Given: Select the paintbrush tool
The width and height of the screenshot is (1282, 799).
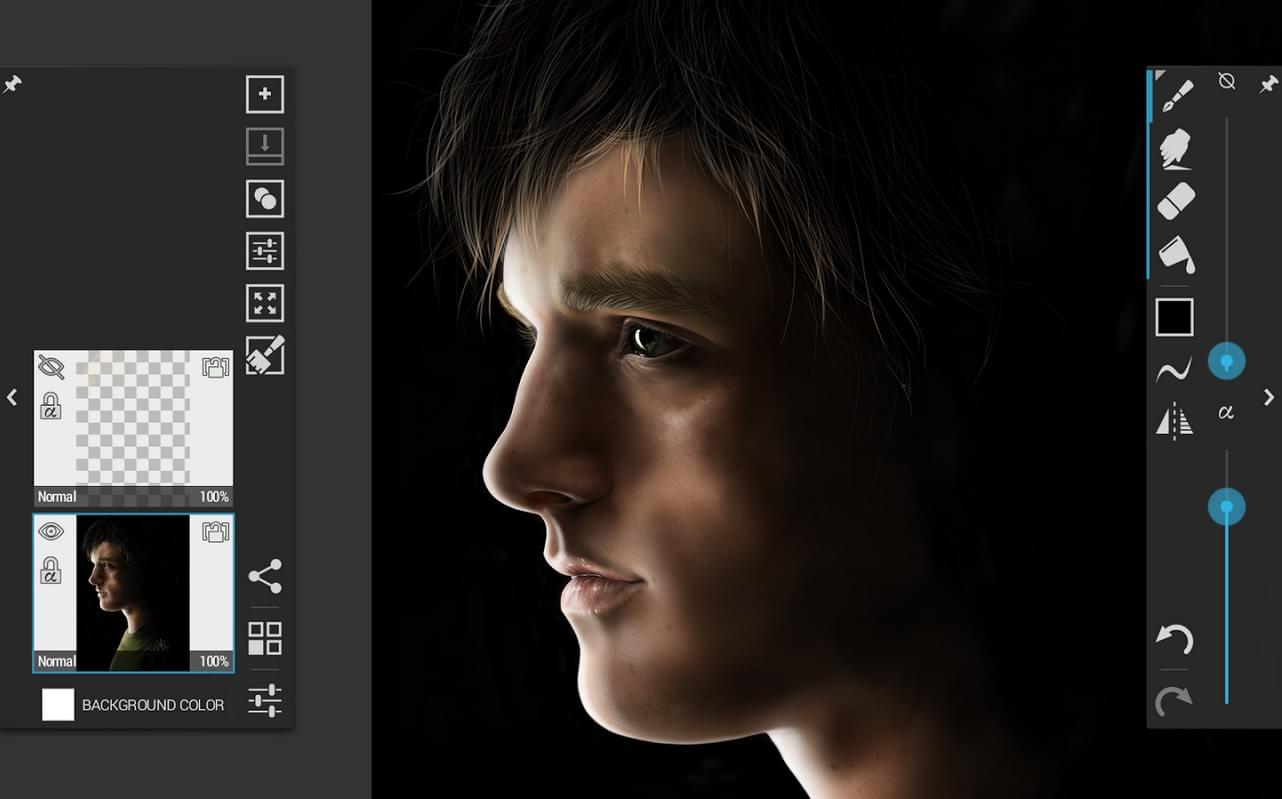Looking at the screenshot, I should tap(1176, 97).
